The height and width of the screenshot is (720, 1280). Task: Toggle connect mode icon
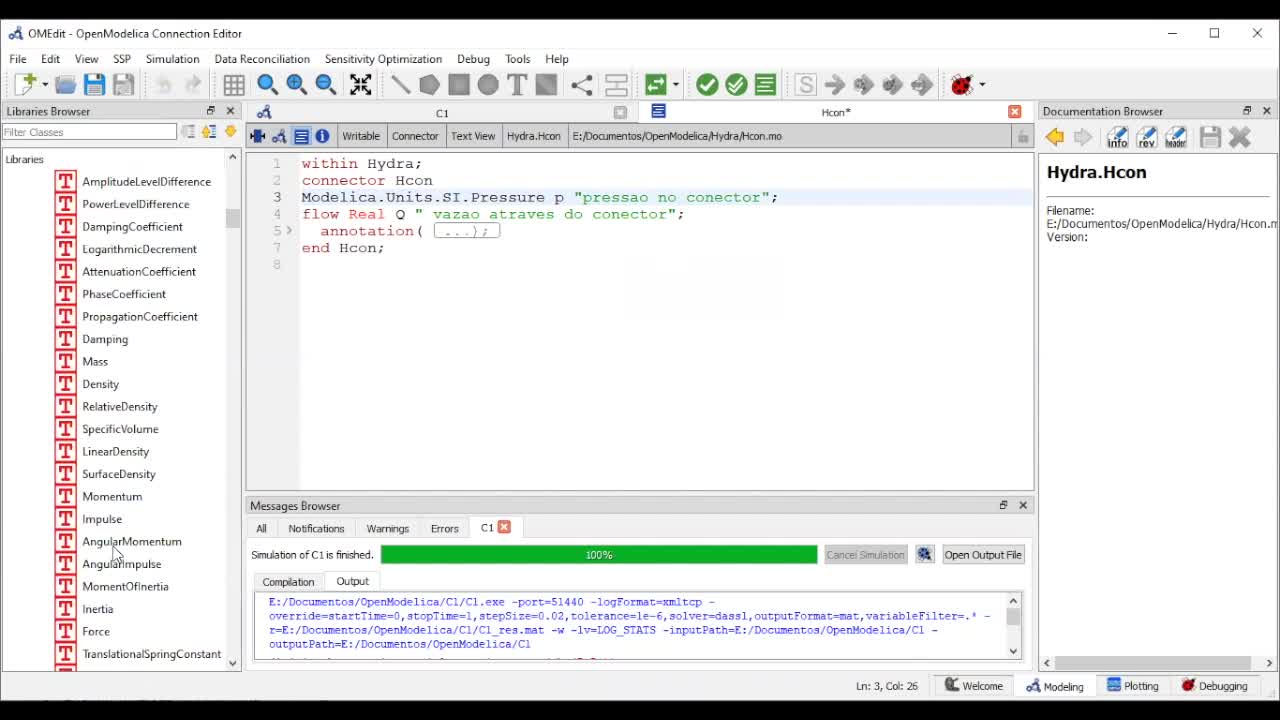[x=581, y=85]
